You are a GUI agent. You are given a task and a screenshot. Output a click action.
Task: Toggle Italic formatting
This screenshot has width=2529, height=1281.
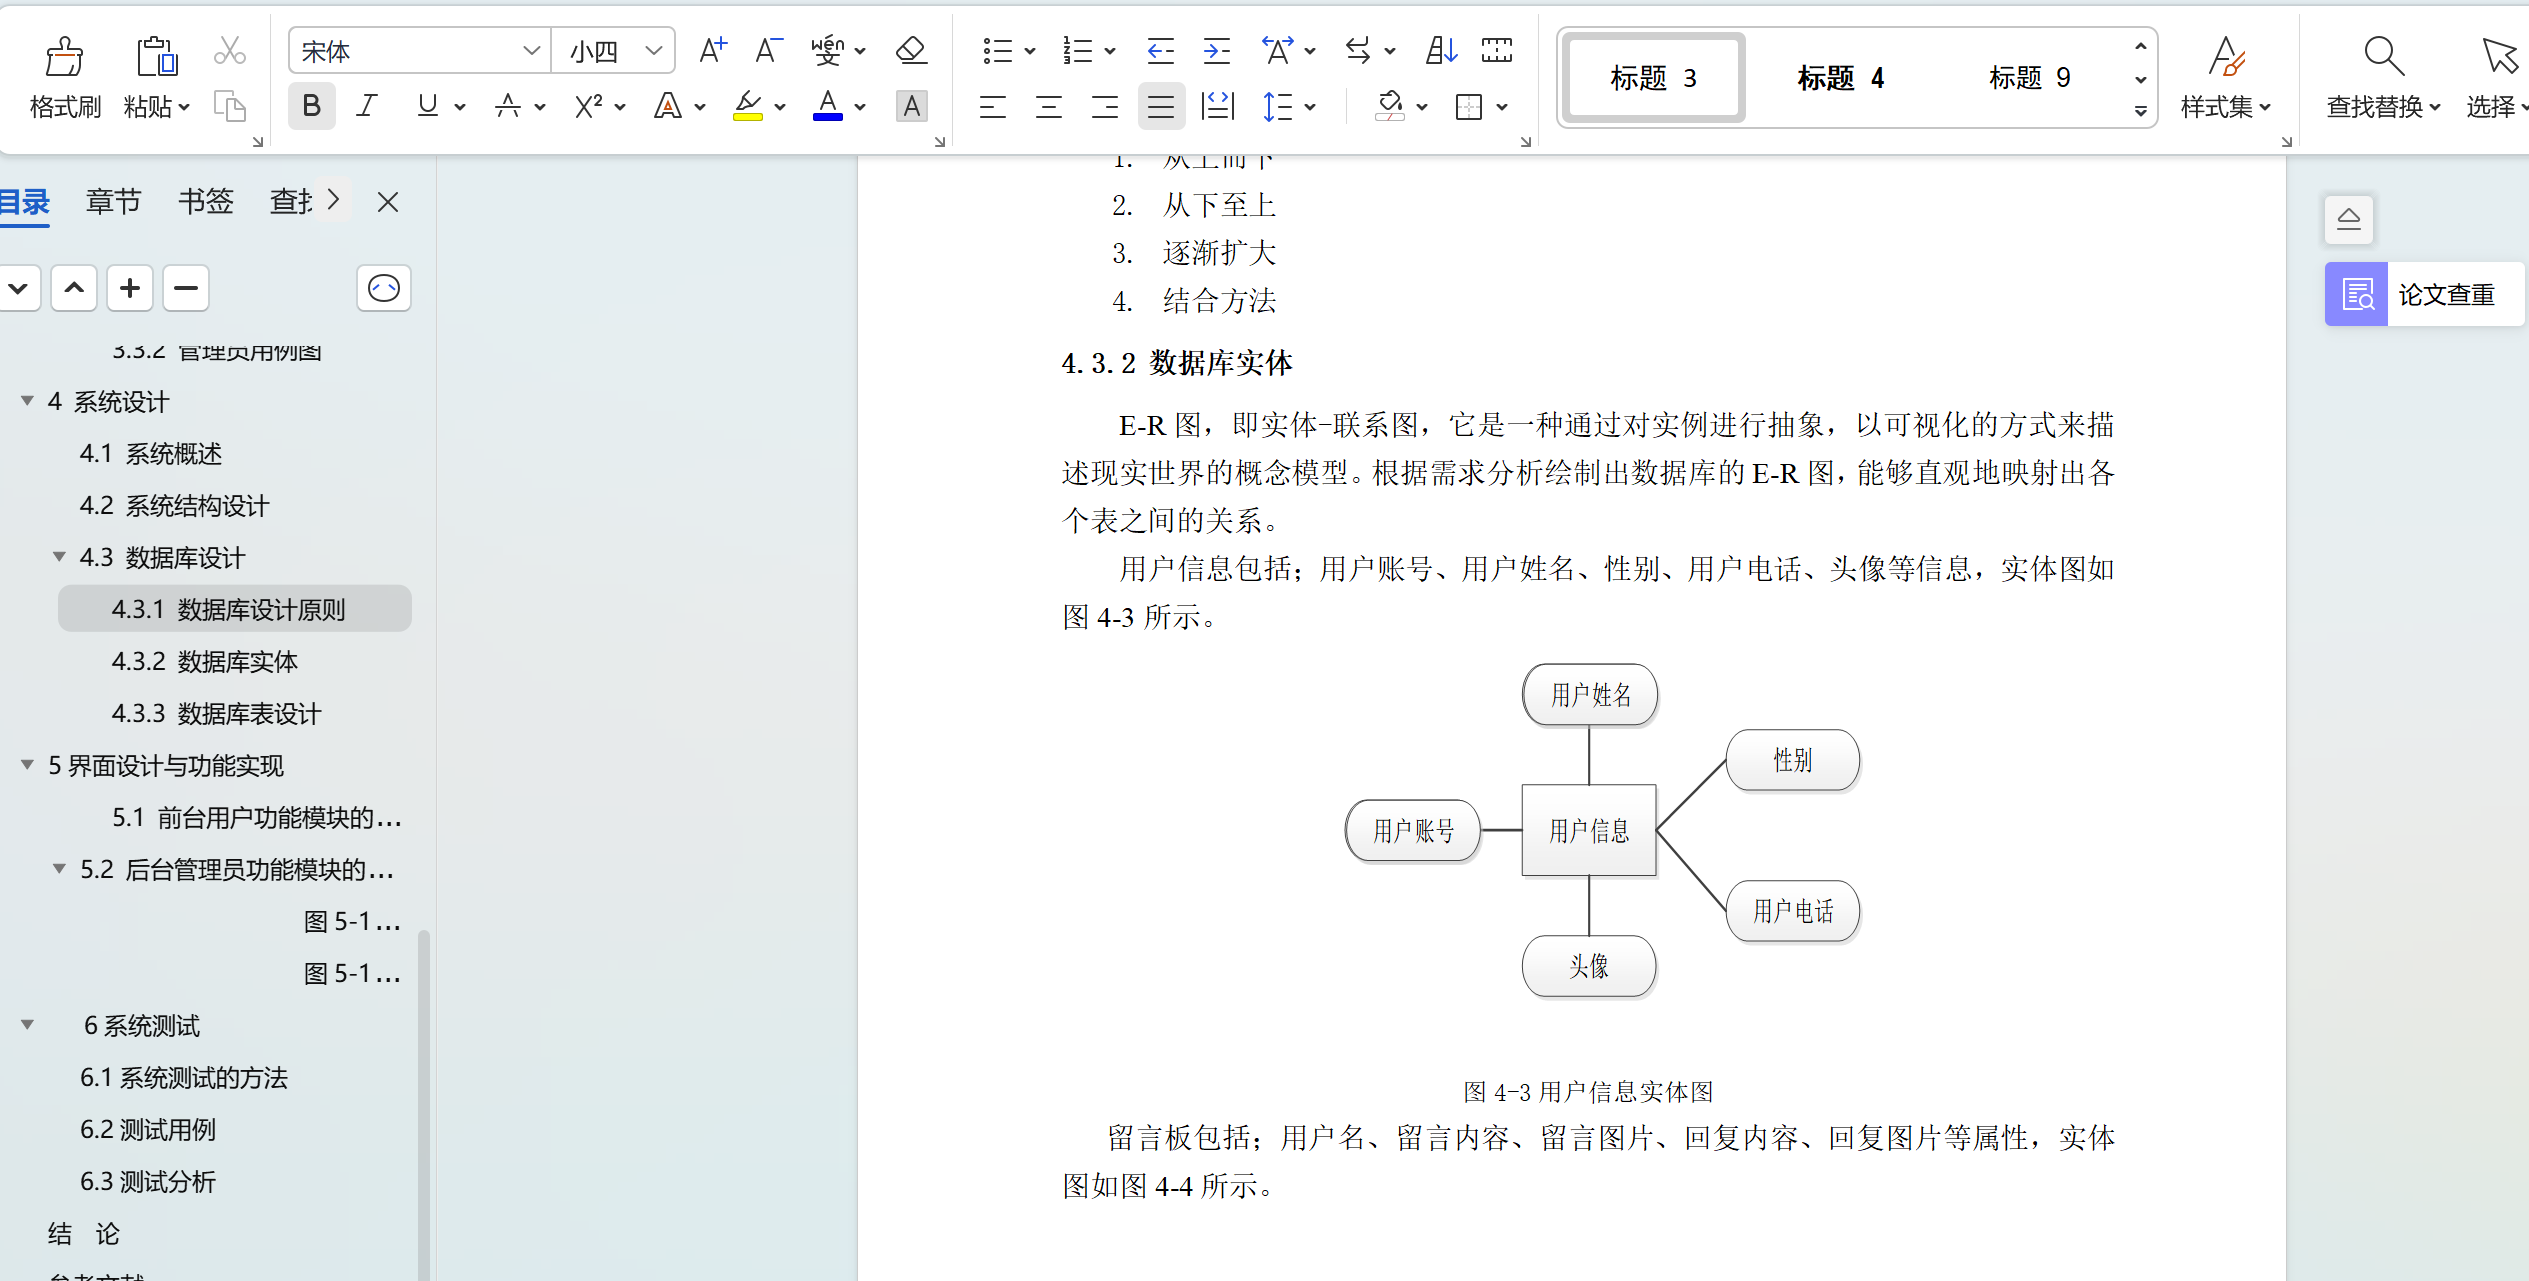(367, 106)
